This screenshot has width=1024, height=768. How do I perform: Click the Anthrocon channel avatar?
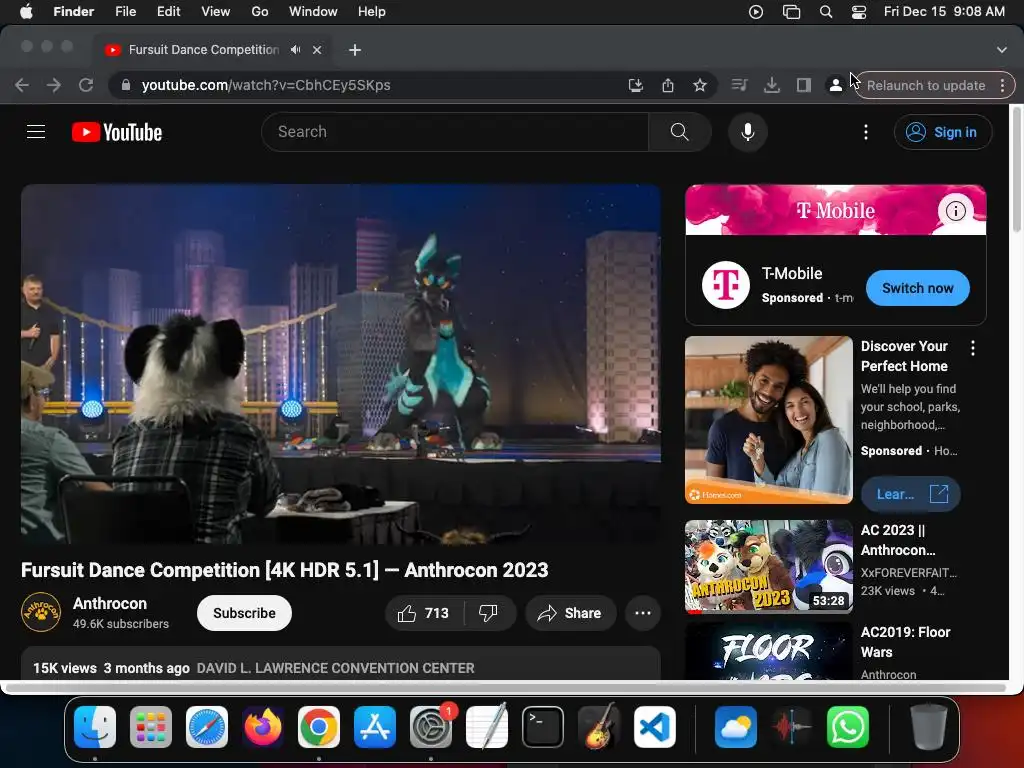[41, 613]
